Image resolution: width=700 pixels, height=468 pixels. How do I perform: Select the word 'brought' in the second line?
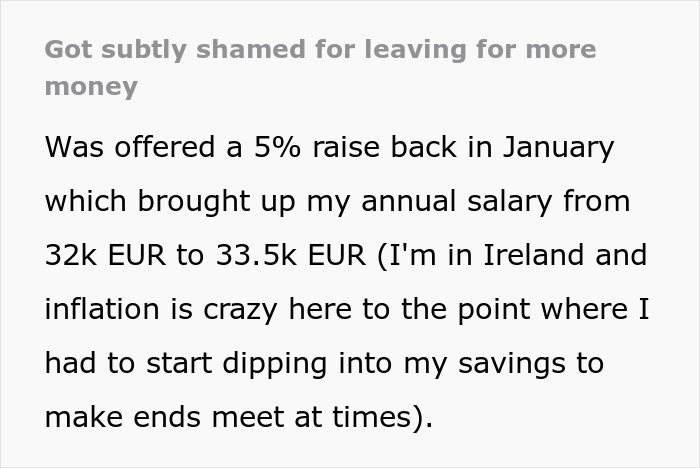tap(190, 201)
